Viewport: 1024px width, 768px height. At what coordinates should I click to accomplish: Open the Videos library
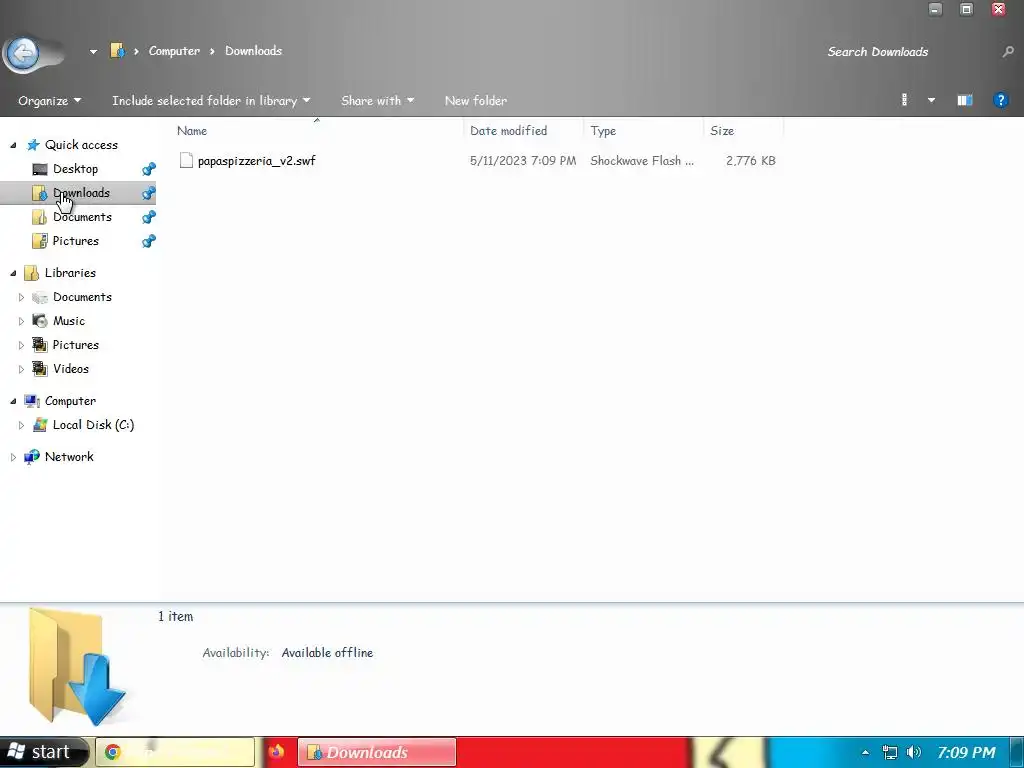[71, 369]
